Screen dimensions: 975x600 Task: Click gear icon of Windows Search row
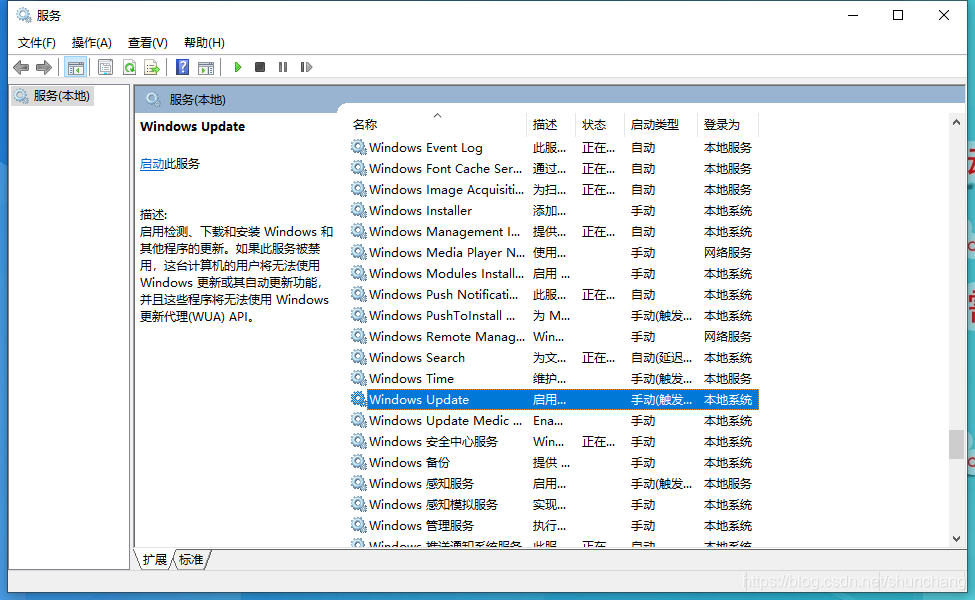(358, 358)
